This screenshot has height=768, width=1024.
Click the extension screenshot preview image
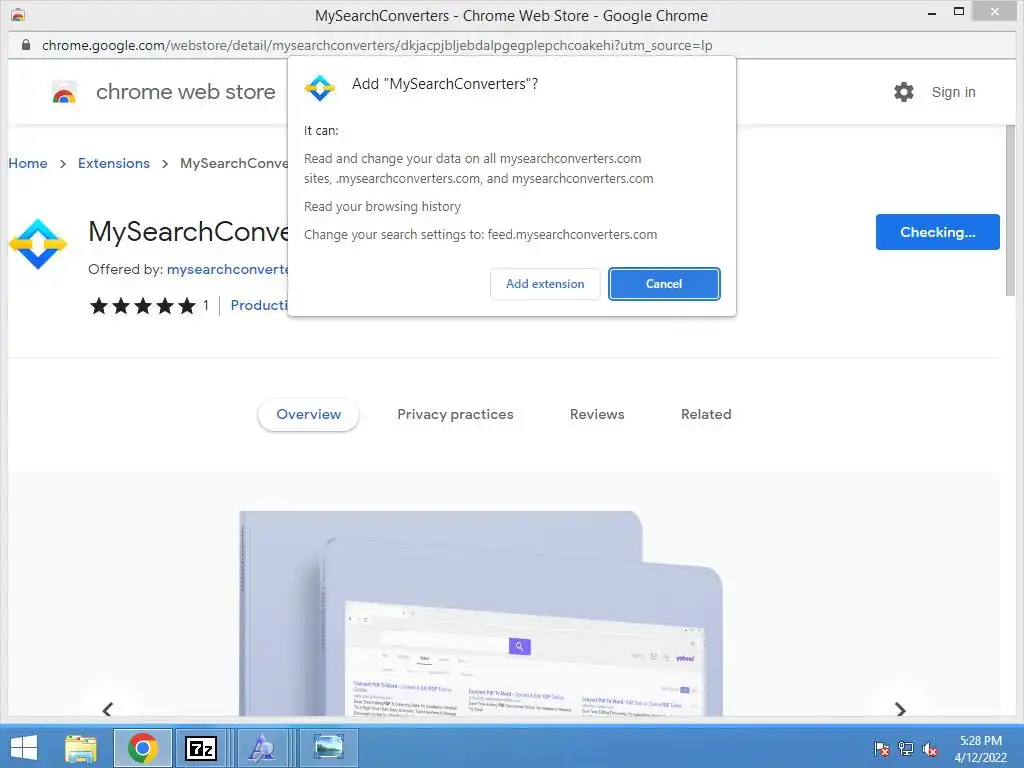click(481, 613)
